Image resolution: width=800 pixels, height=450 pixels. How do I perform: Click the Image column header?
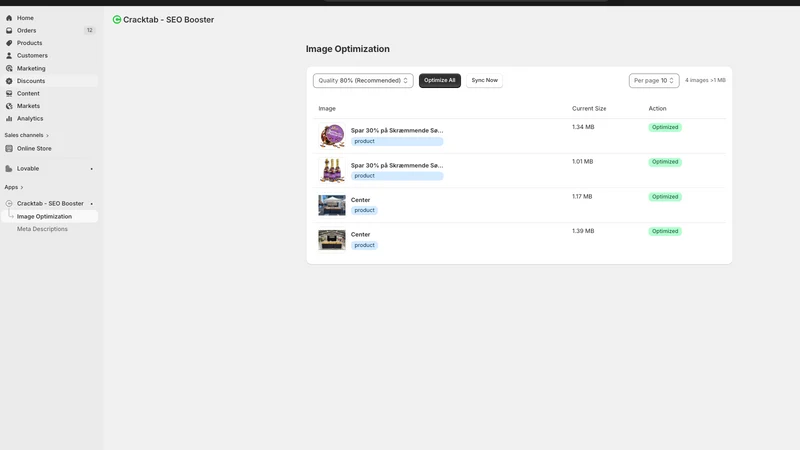[x=327, y=109]
